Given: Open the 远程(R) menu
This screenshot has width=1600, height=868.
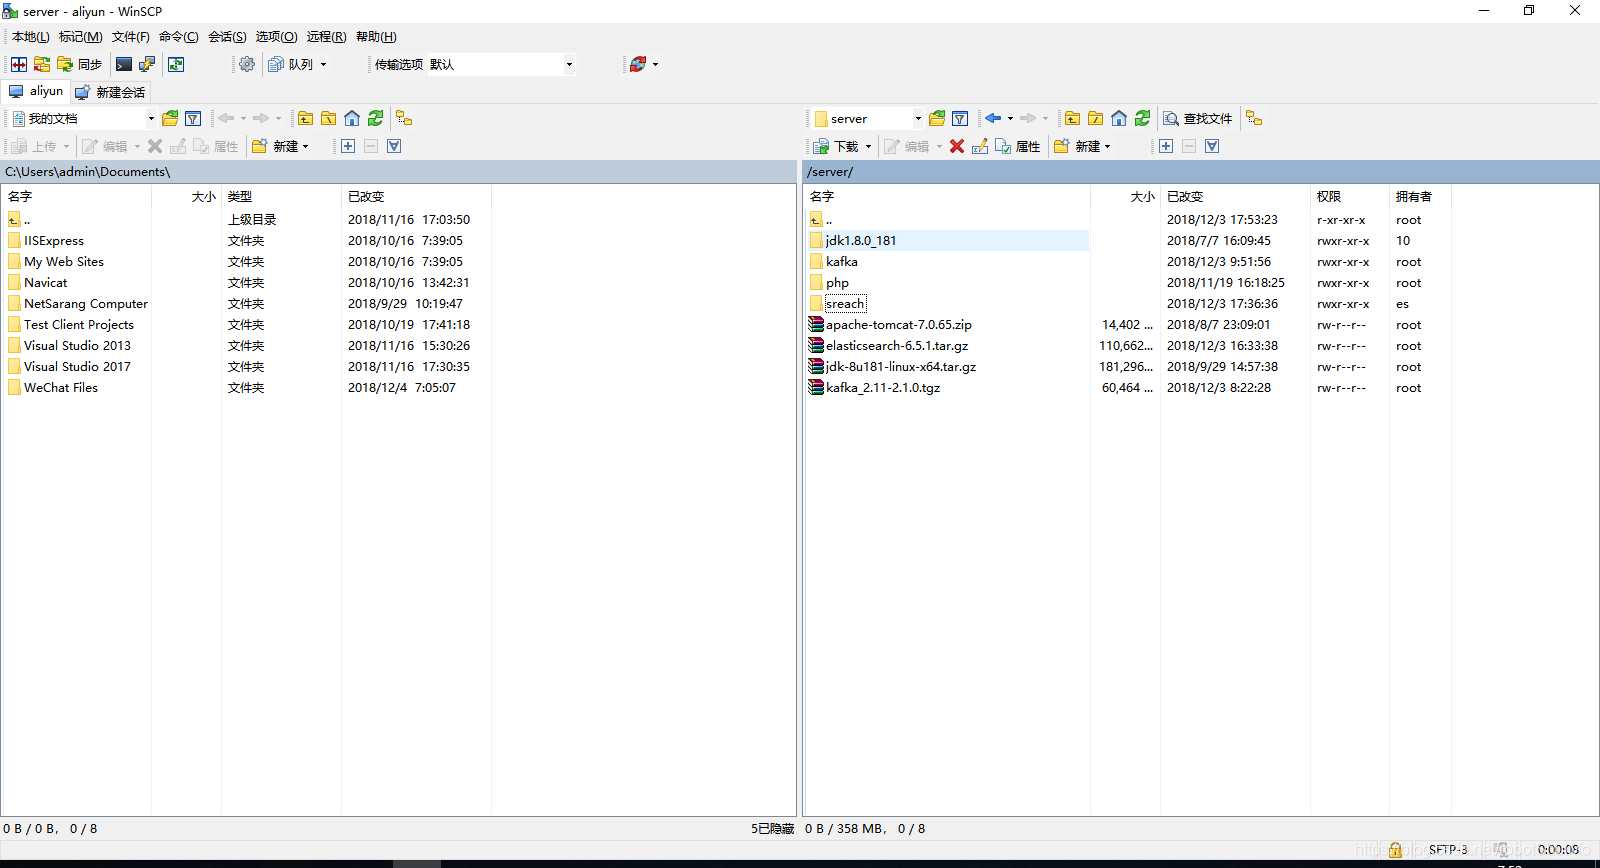Looking at the screenshot, I should [326, 37].
